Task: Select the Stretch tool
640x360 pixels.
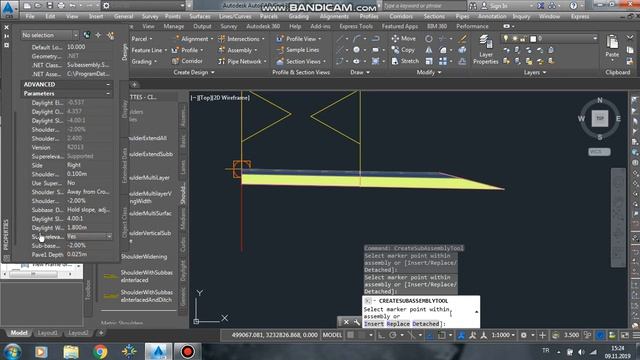Action: click(x=405, y=61)
